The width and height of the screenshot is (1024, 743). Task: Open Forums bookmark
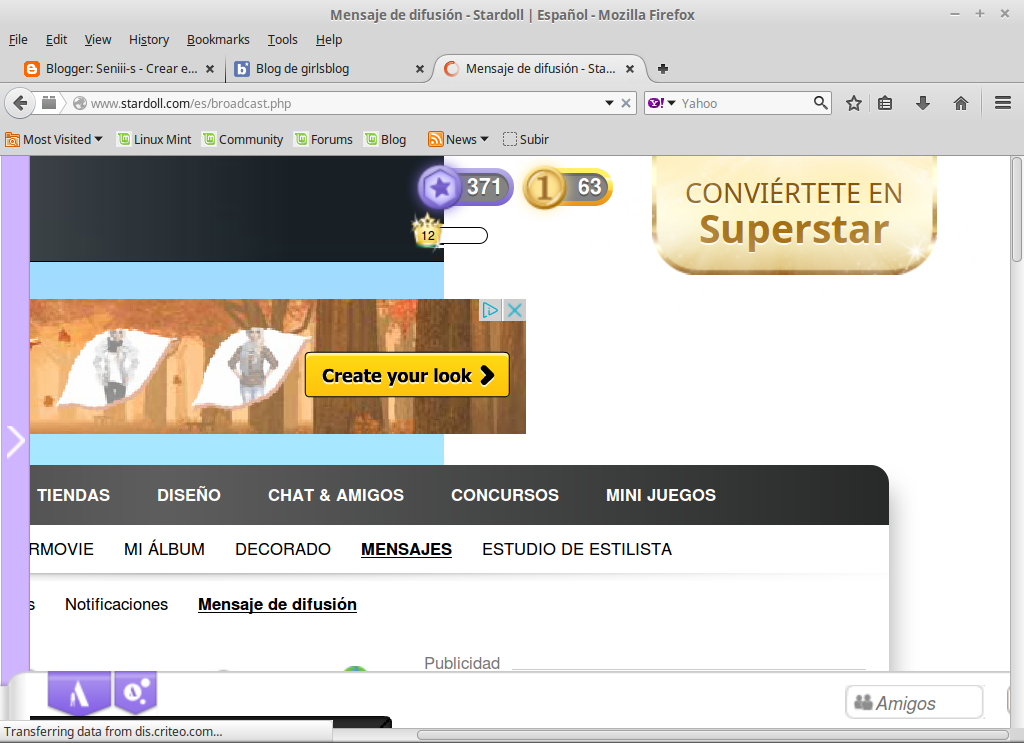click(324, 139)
